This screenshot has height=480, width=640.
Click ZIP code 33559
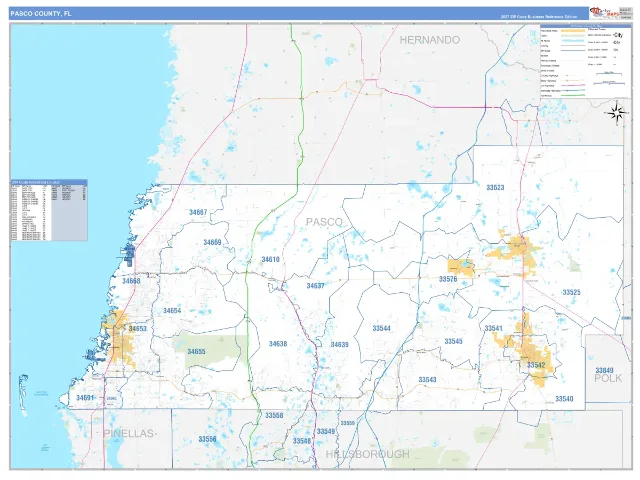click(x=347, y=423)
